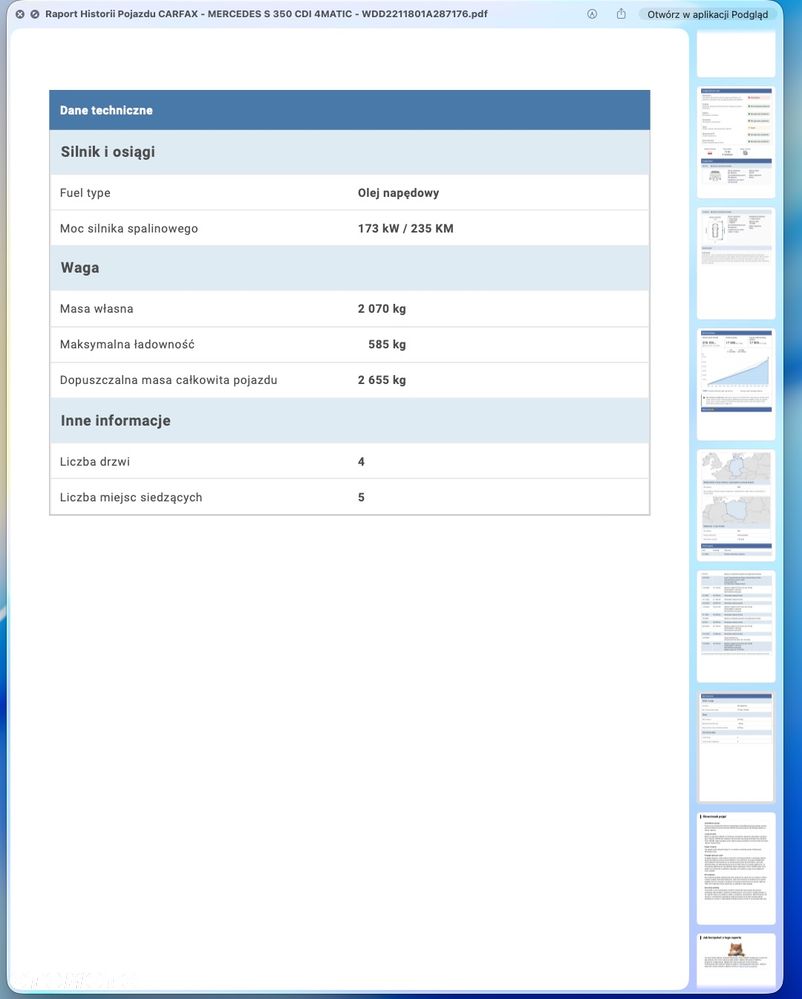Click 'Liczba miejsc siedzących' label
Image resolution: width=802 pixels, height=999 pixels.
(x=131, y=498)
